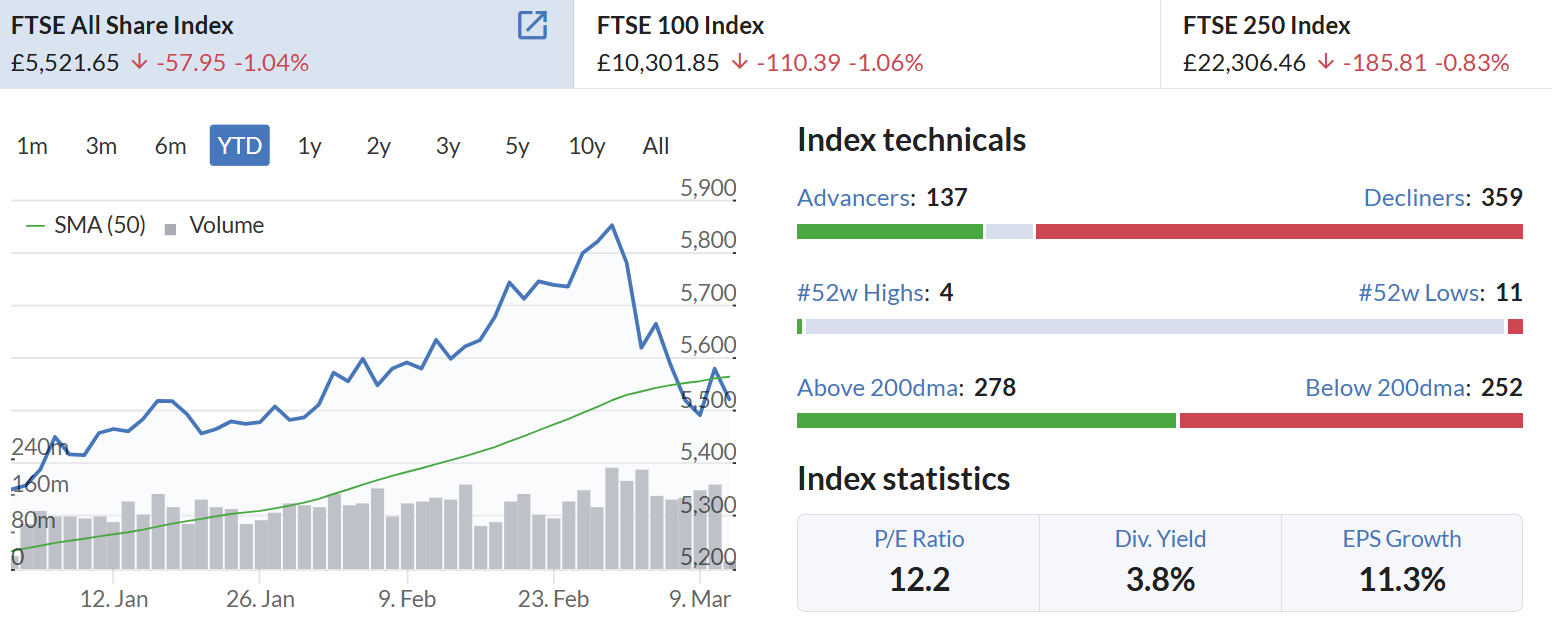
Task: Open the Div. Yield statistic link
Action: point(1160,539)
